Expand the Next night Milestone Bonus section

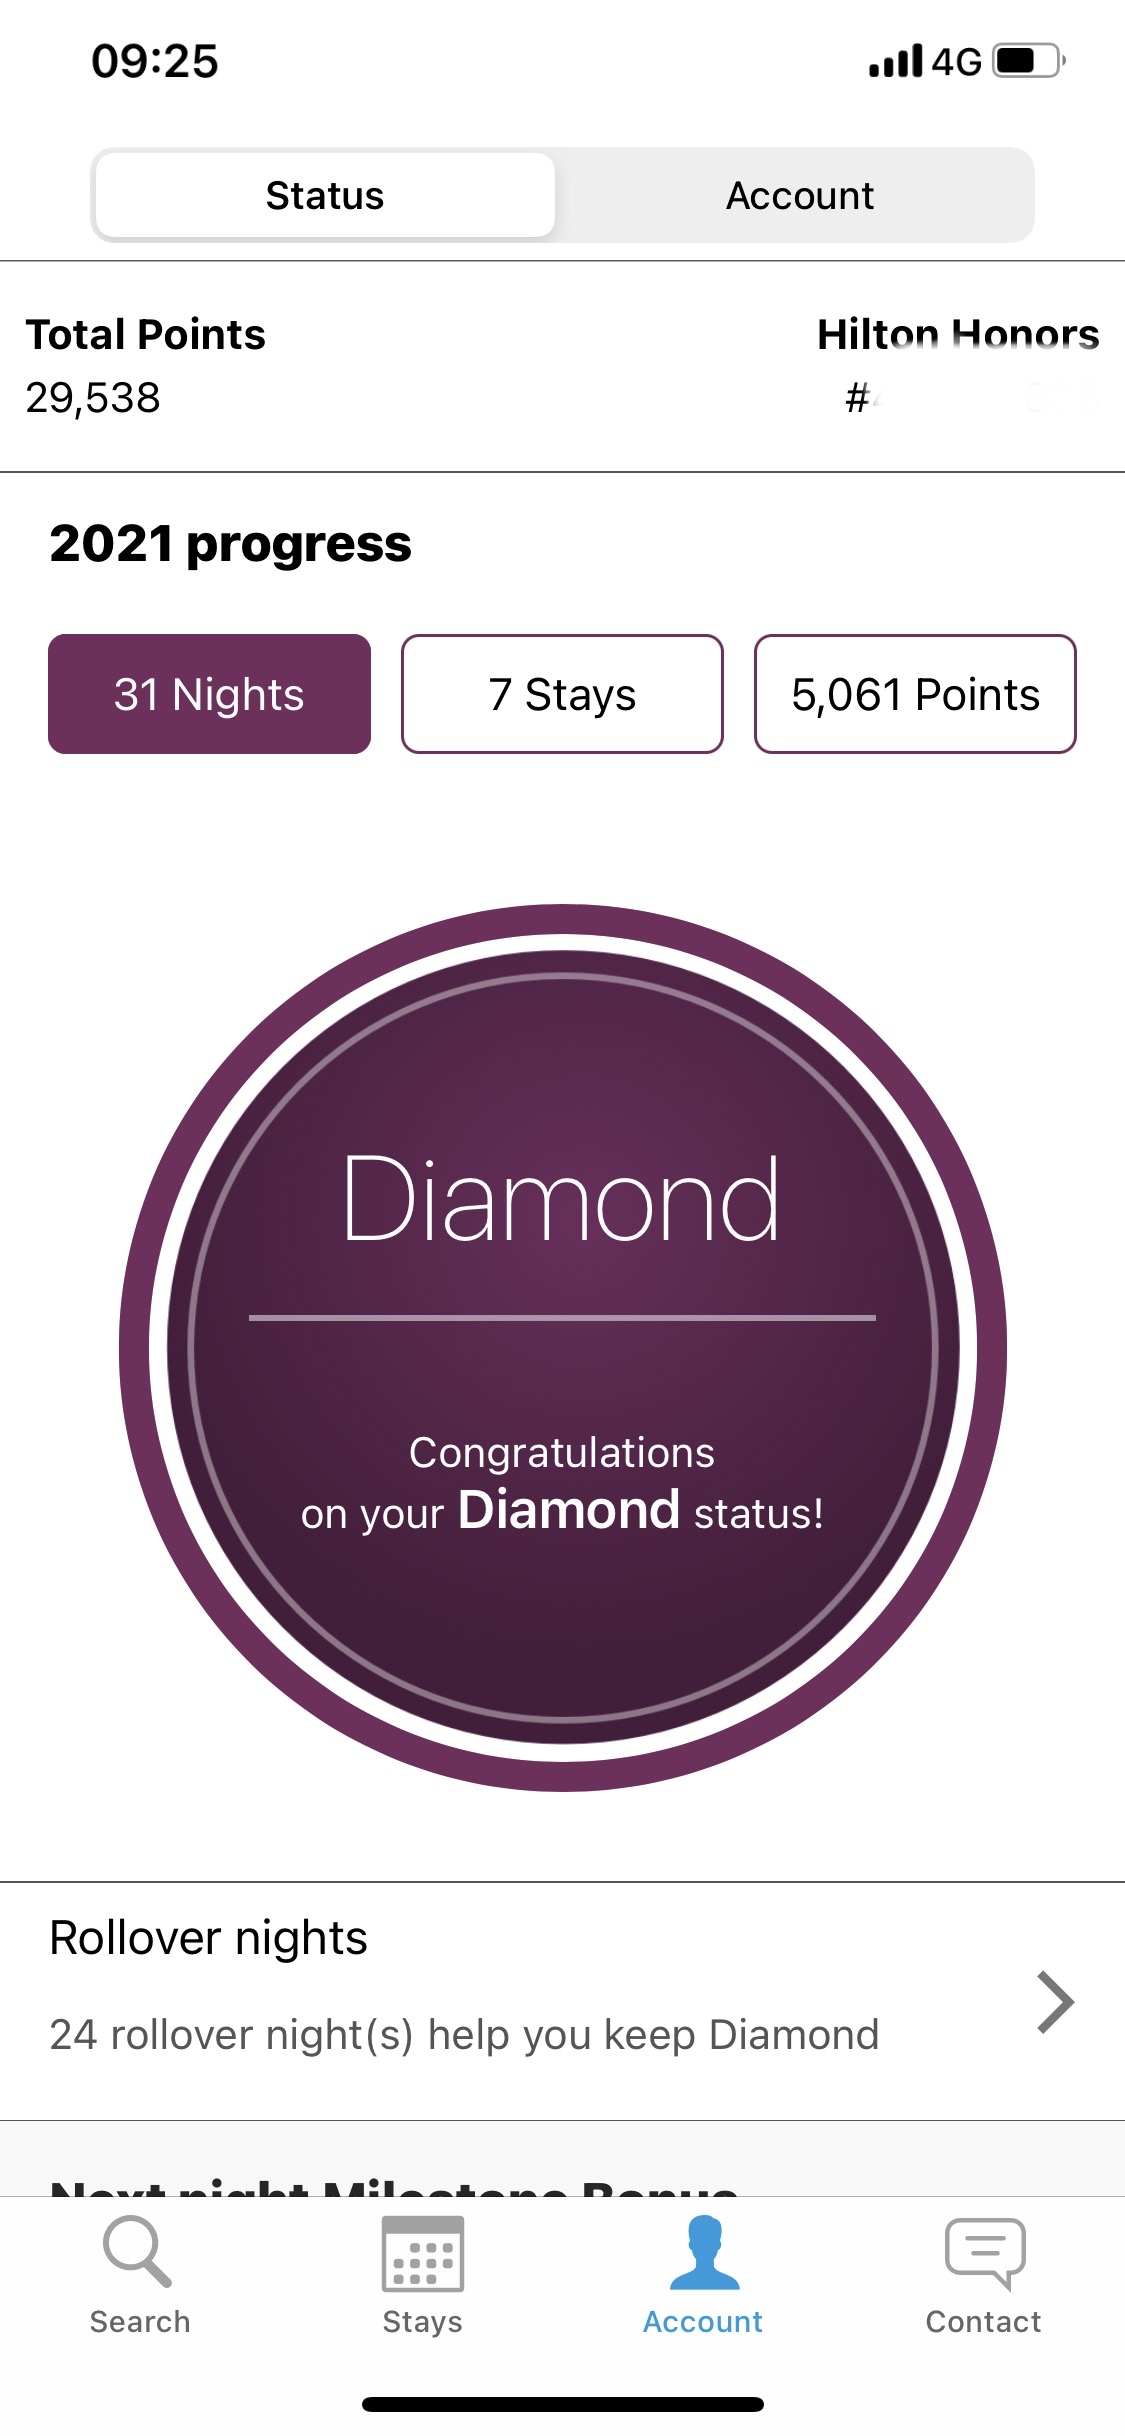point(394,2186)
